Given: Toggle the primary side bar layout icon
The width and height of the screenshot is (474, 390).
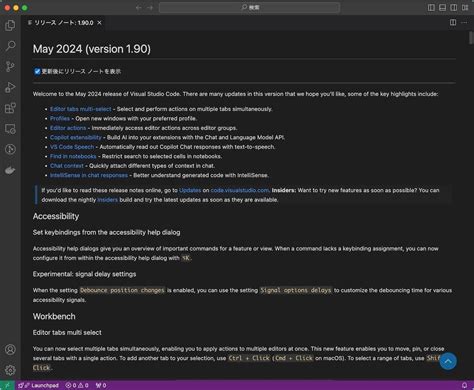Looking at the screenshot, I should [431, 7].
